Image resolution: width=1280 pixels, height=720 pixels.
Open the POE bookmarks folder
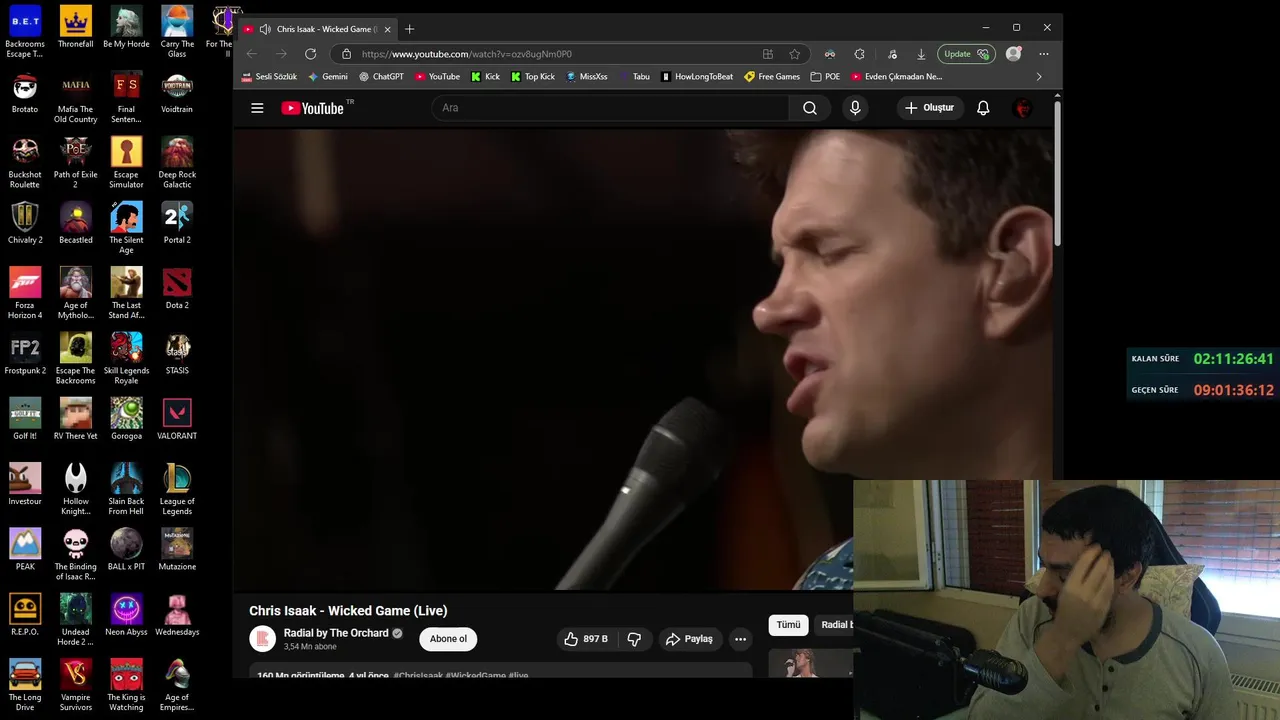pyautogui.click(x=825, y=76)
